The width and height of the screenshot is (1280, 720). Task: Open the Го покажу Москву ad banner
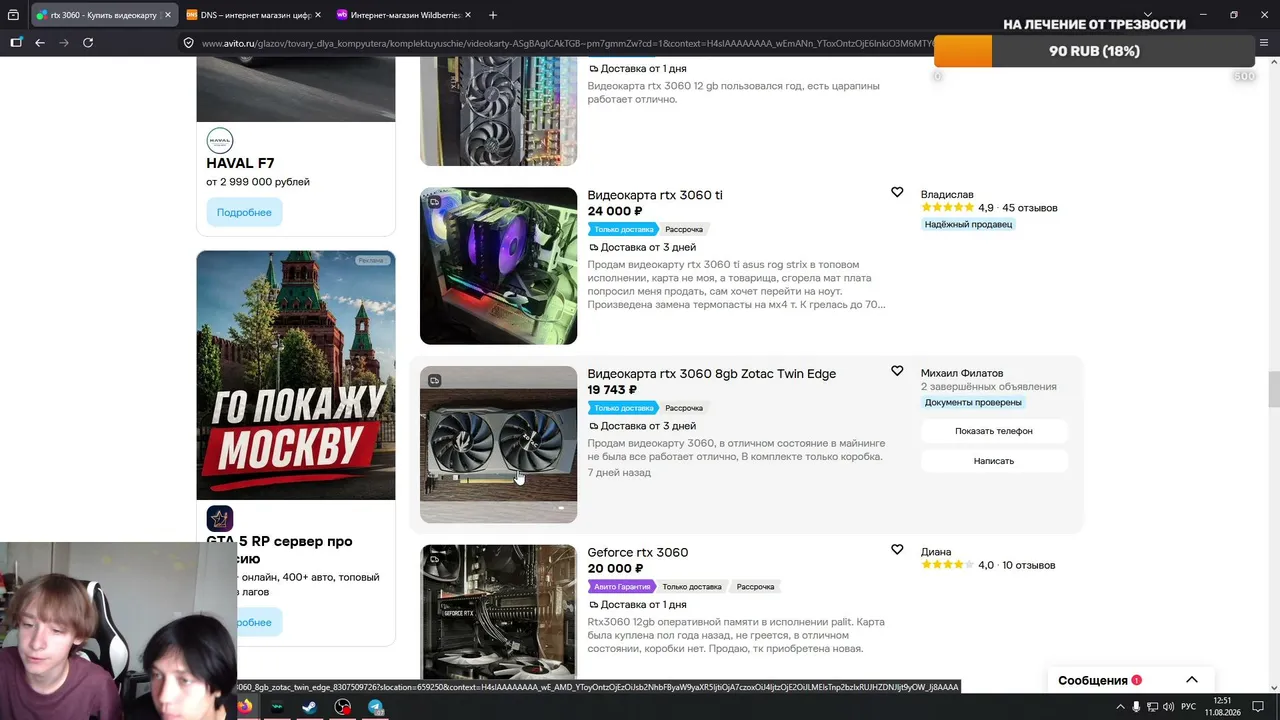point(296,375)
